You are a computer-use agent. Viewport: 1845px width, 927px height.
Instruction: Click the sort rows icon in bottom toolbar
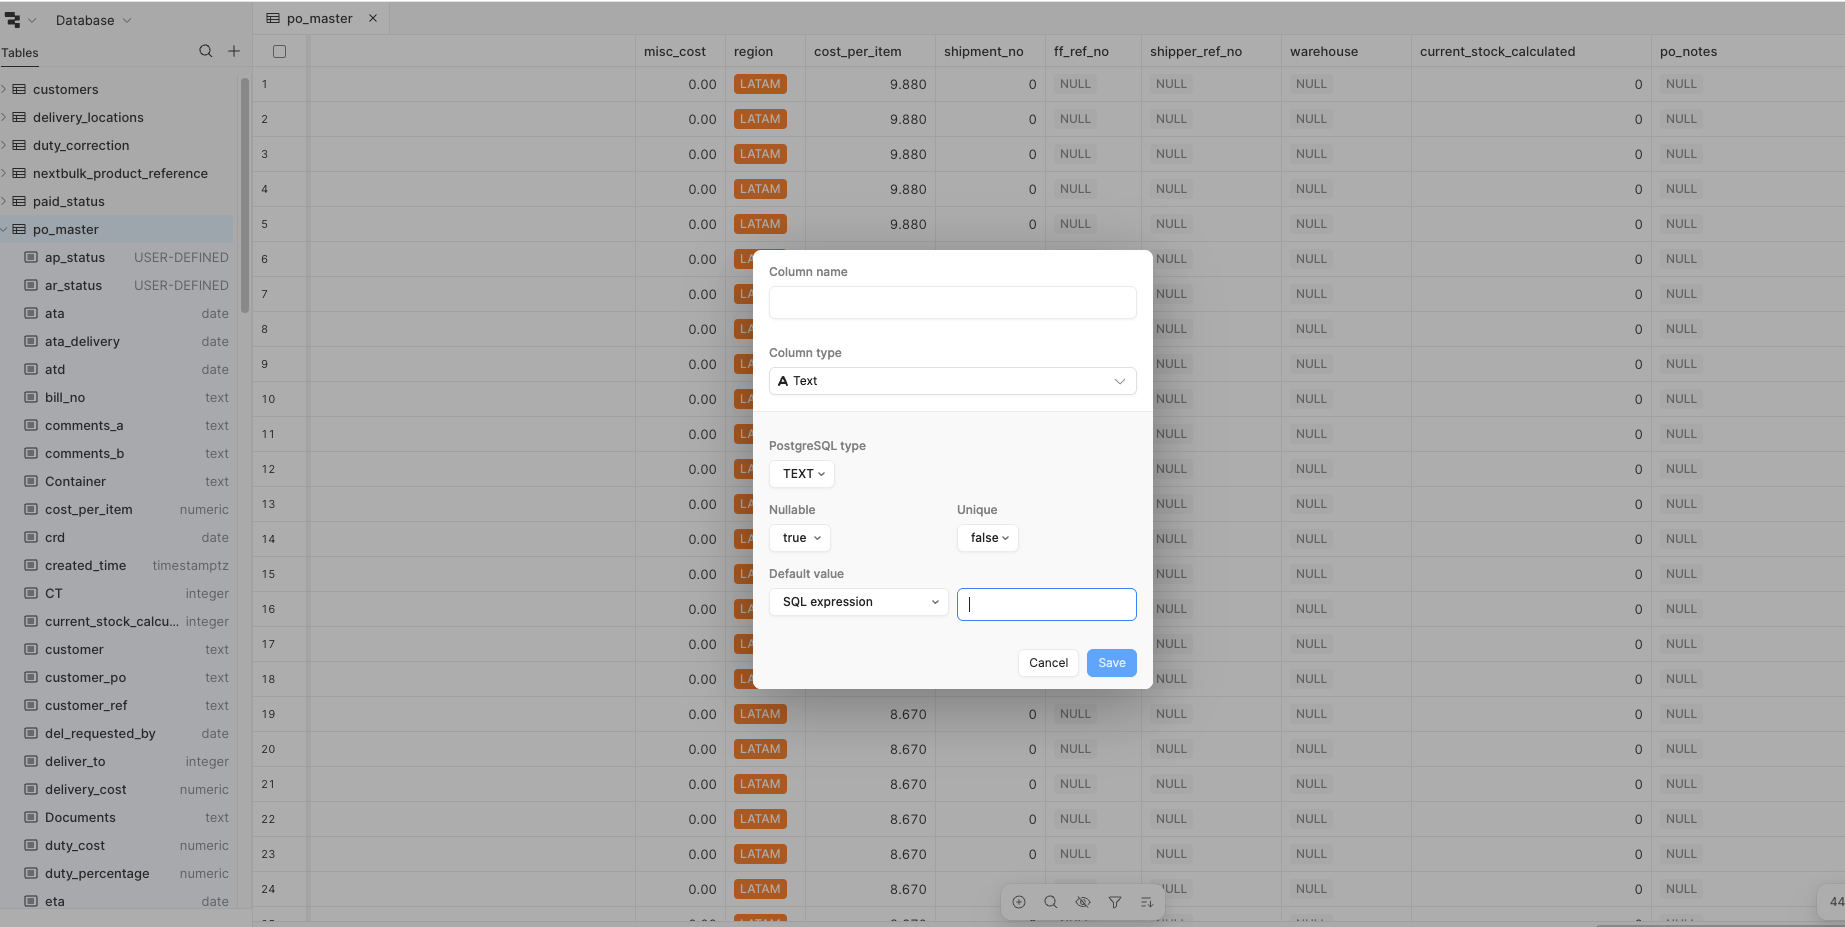[1146, 902]
